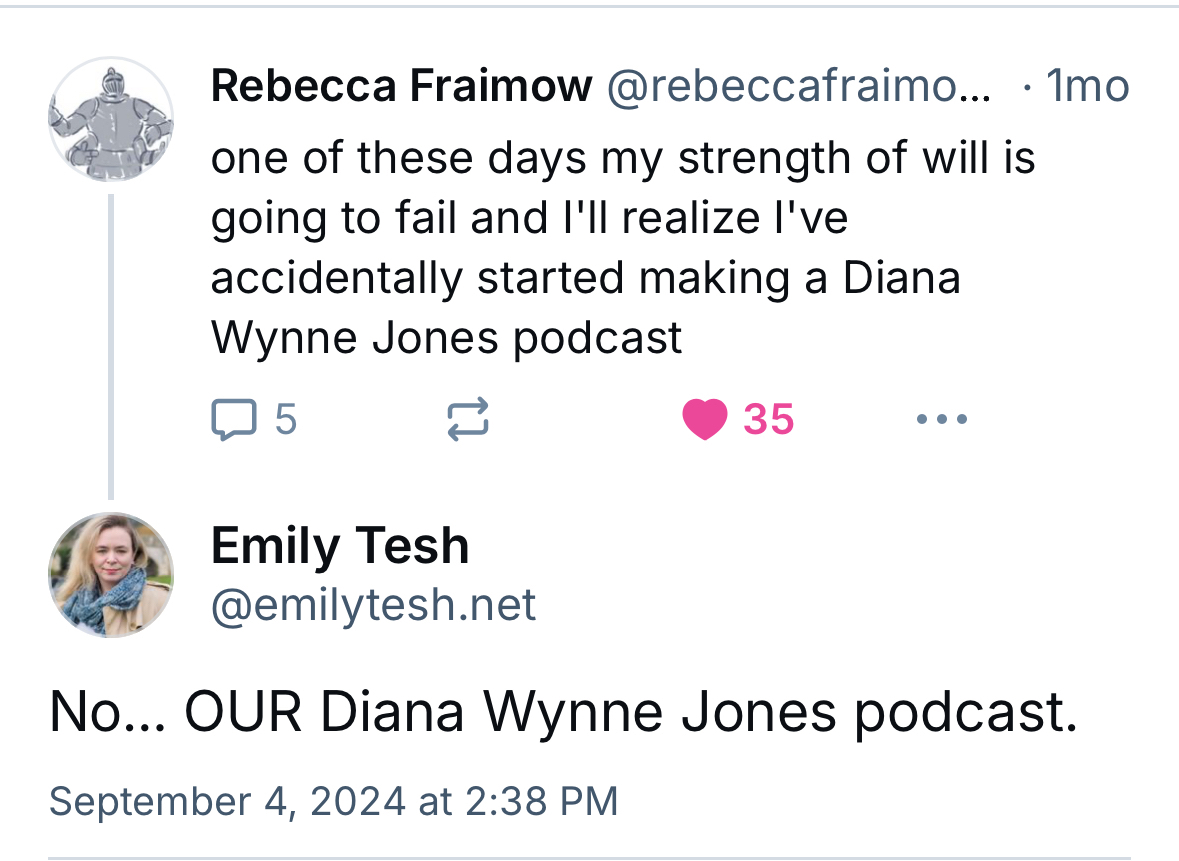
Task: Open the repost arrows menu
Action: tap(466, 420)
